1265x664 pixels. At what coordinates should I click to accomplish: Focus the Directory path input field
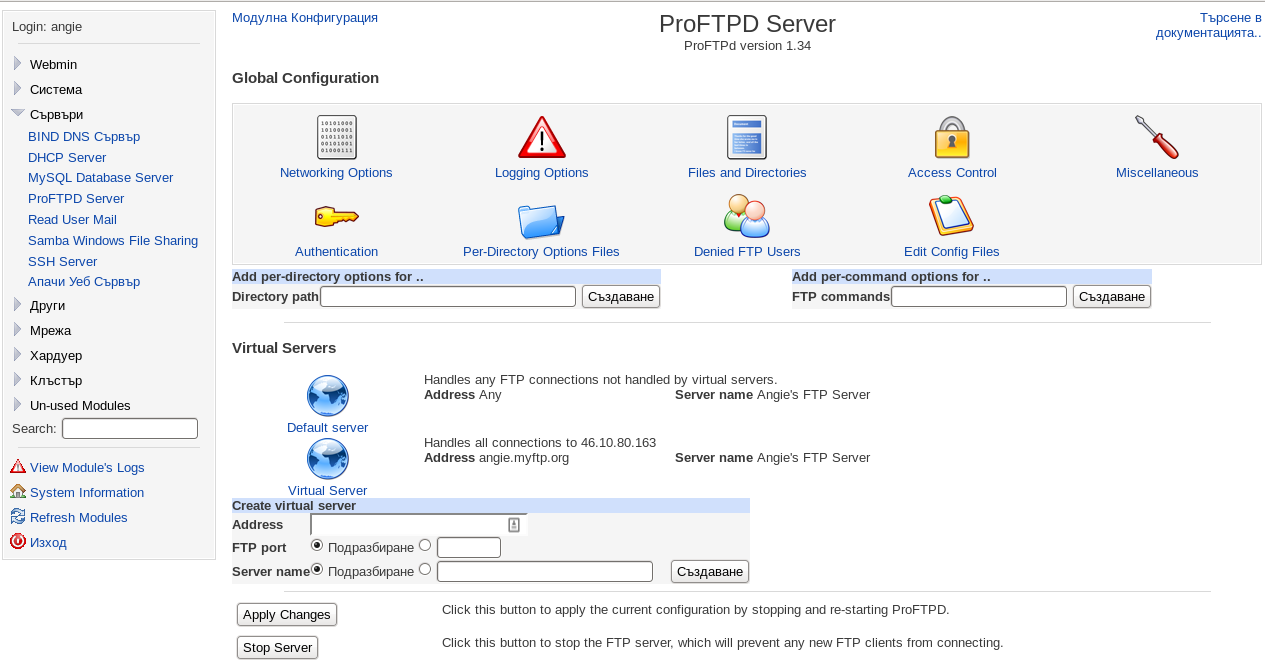tap(448, 296)
